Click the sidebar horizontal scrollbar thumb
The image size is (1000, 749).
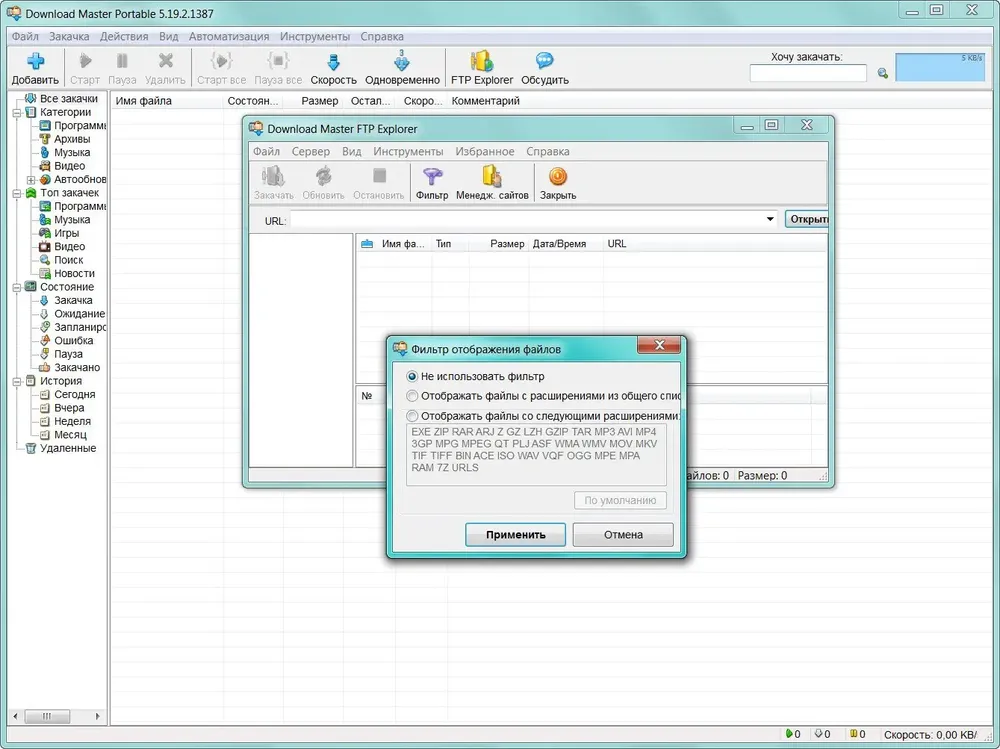click(x=47, y=716)
